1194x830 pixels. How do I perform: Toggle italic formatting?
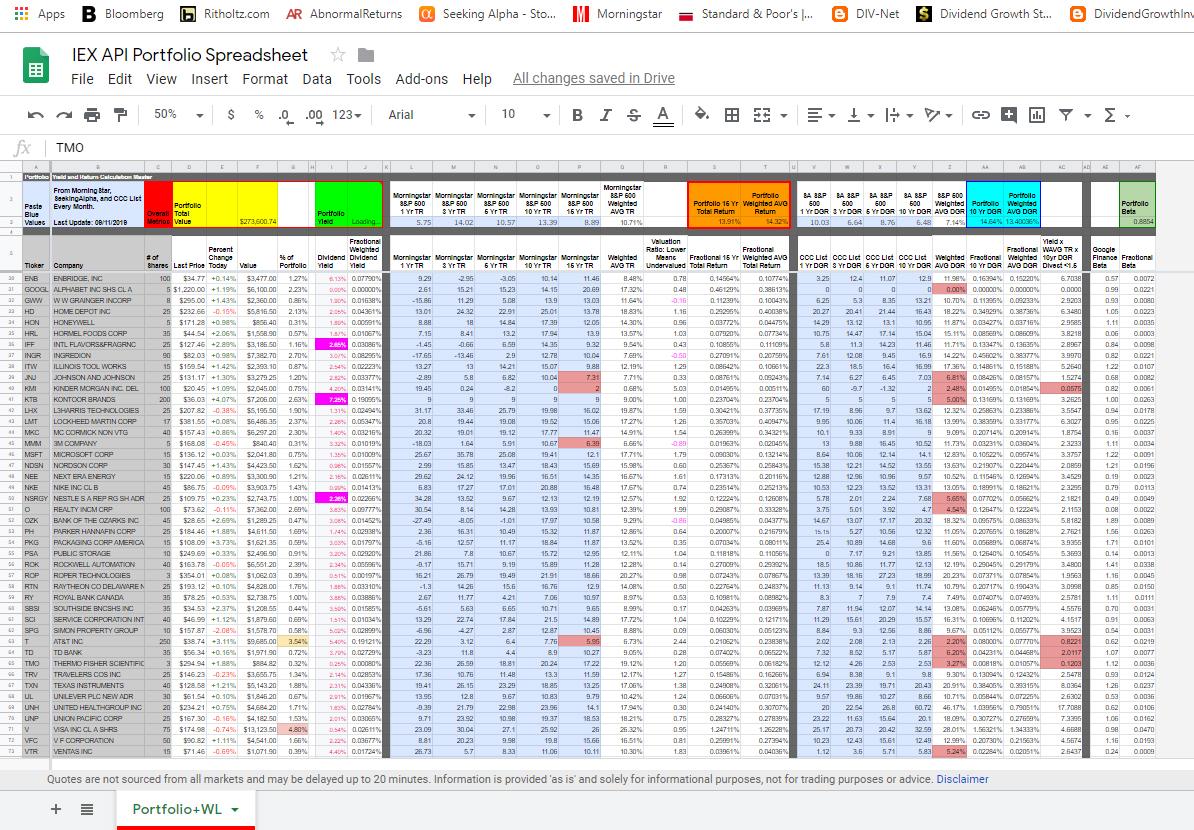tap(605, 115)
